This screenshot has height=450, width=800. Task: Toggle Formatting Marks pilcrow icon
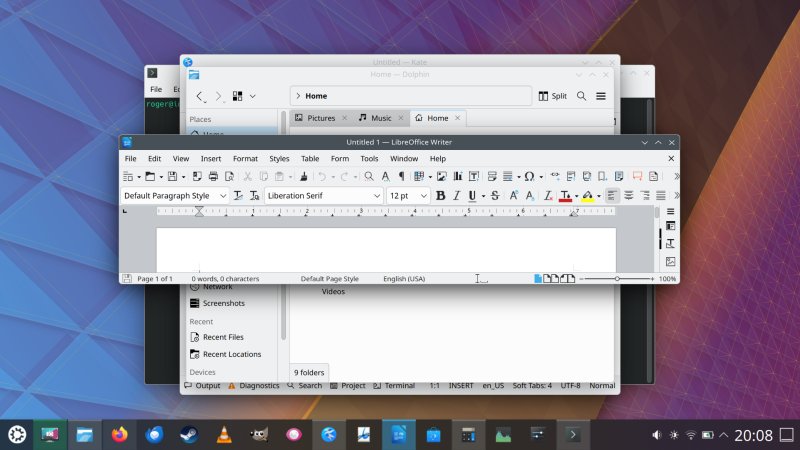[402, 177]
